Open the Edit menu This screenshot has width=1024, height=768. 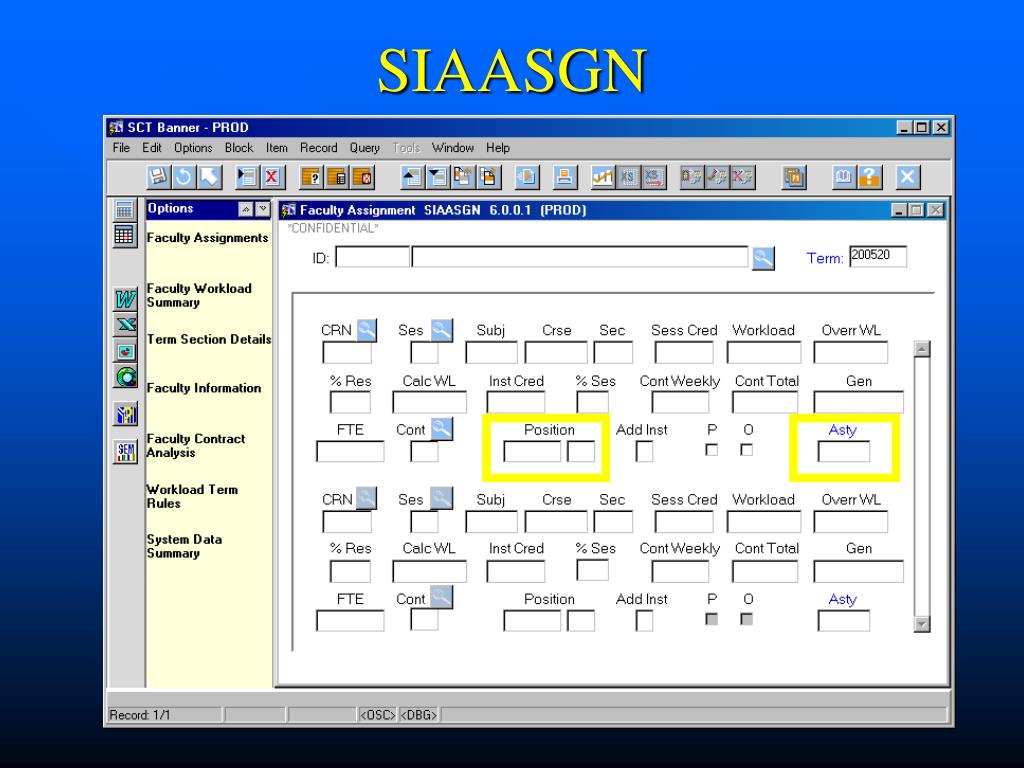coord(152,148)
